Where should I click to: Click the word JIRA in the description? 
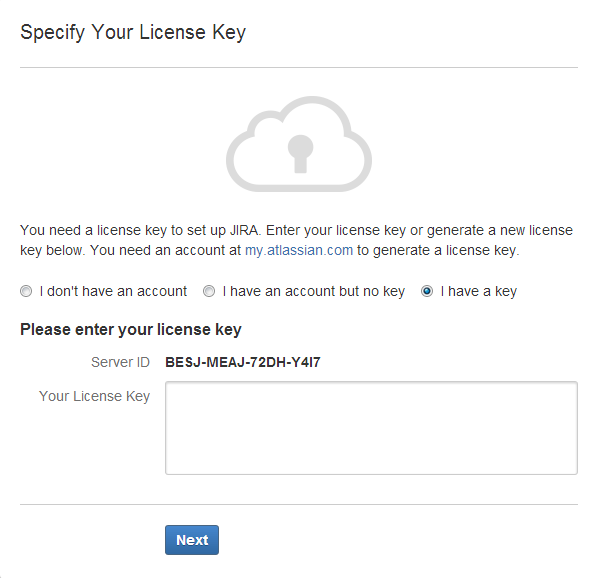(245, 230)
